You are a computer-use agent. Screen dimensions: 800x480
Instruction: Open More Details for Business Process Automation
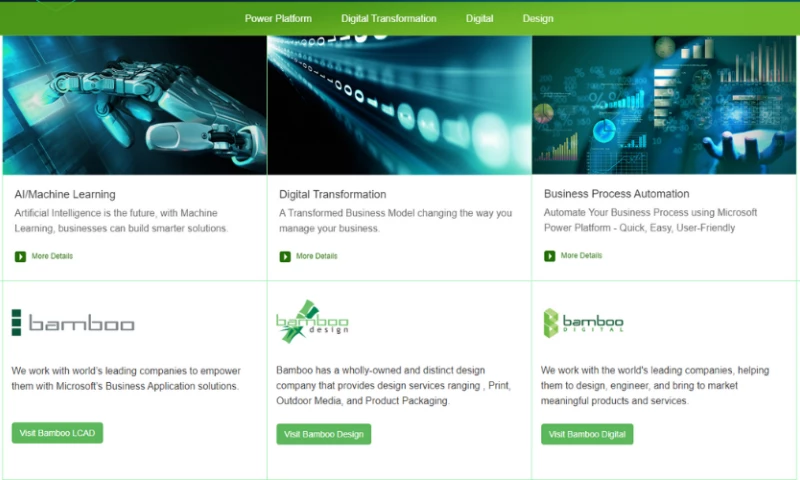point(581,256)
